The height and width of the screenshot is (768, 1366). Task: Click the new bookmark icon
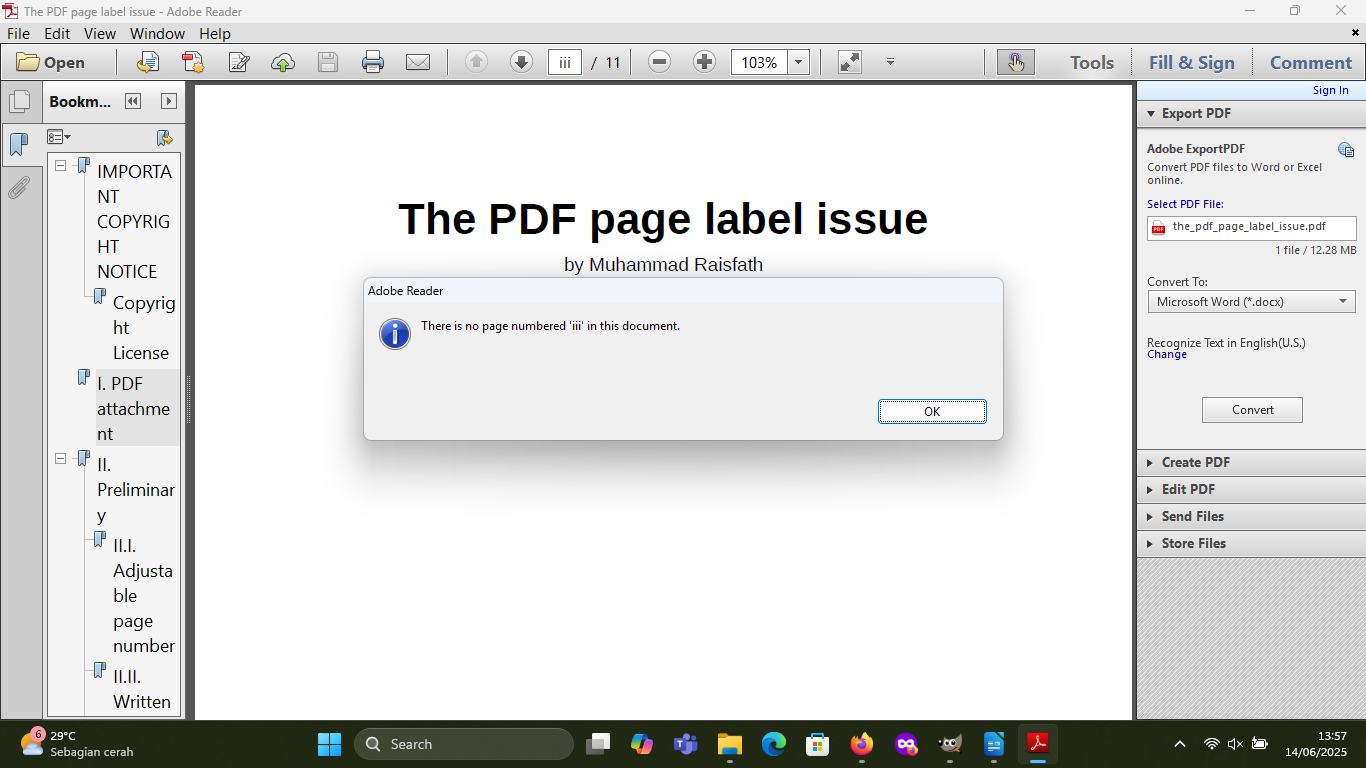click(x=165, y=137)
